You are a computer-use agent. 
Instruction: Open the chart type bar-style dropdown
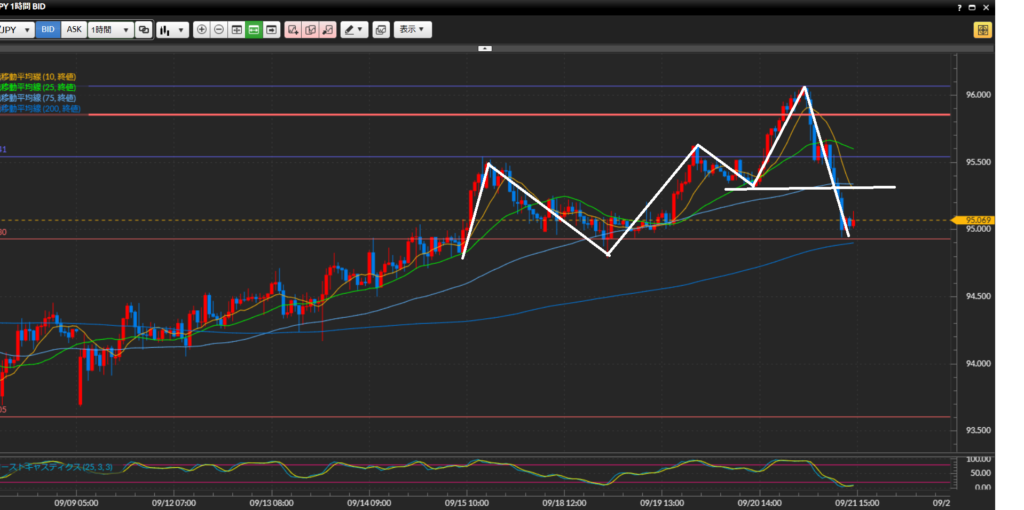tap(174, 30)
